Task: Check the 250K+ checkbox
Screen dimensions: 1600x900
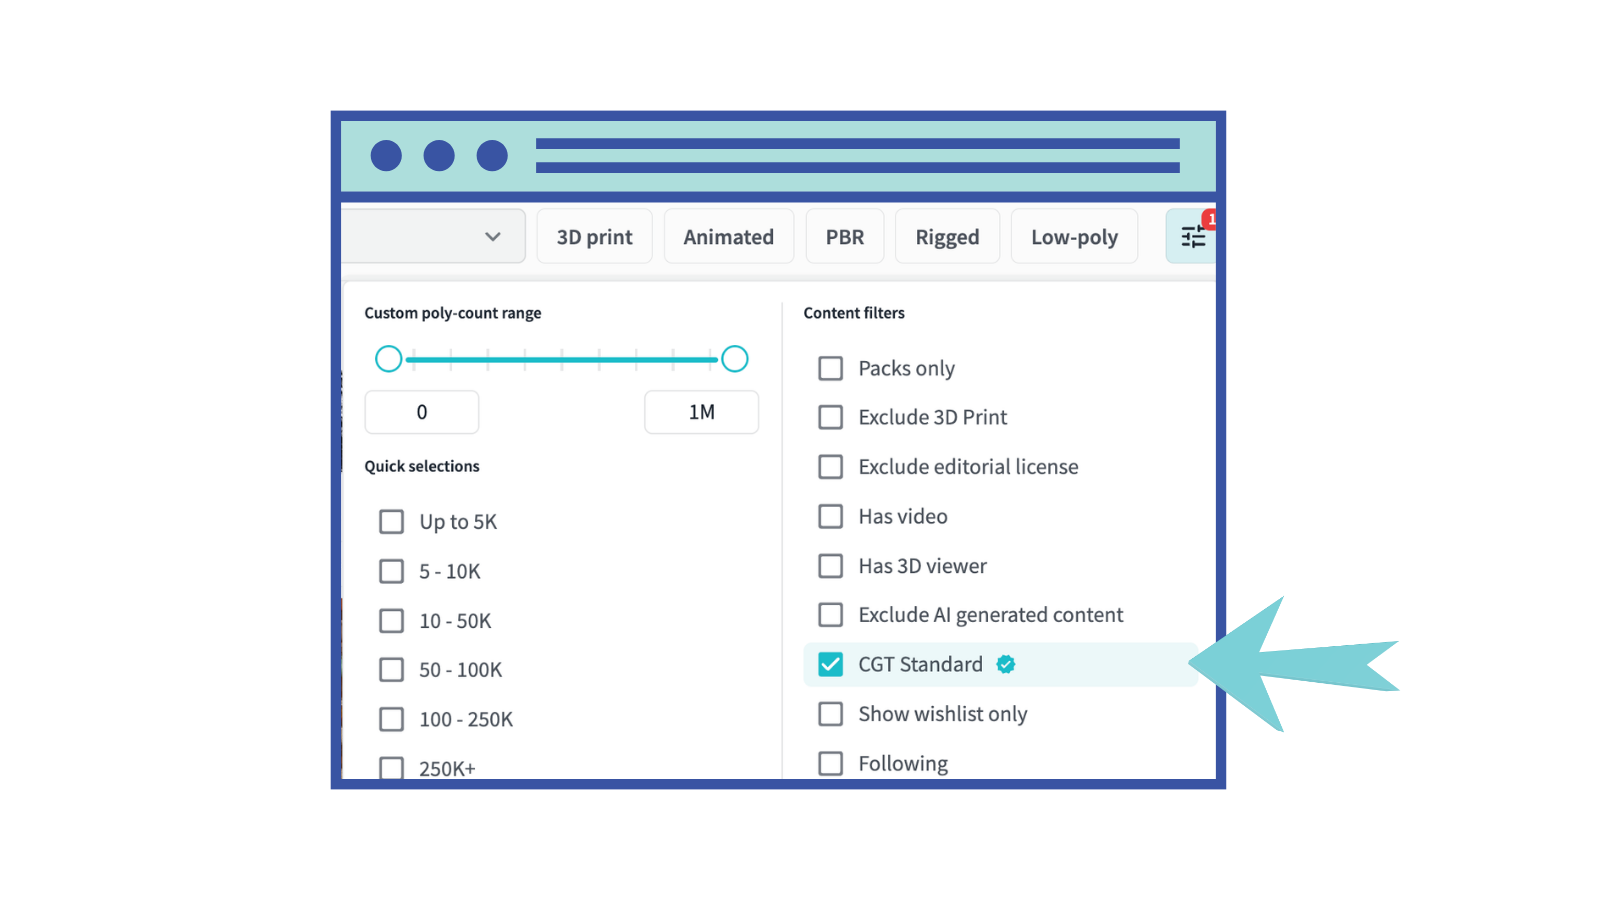Action: click(x=392, y=768)
